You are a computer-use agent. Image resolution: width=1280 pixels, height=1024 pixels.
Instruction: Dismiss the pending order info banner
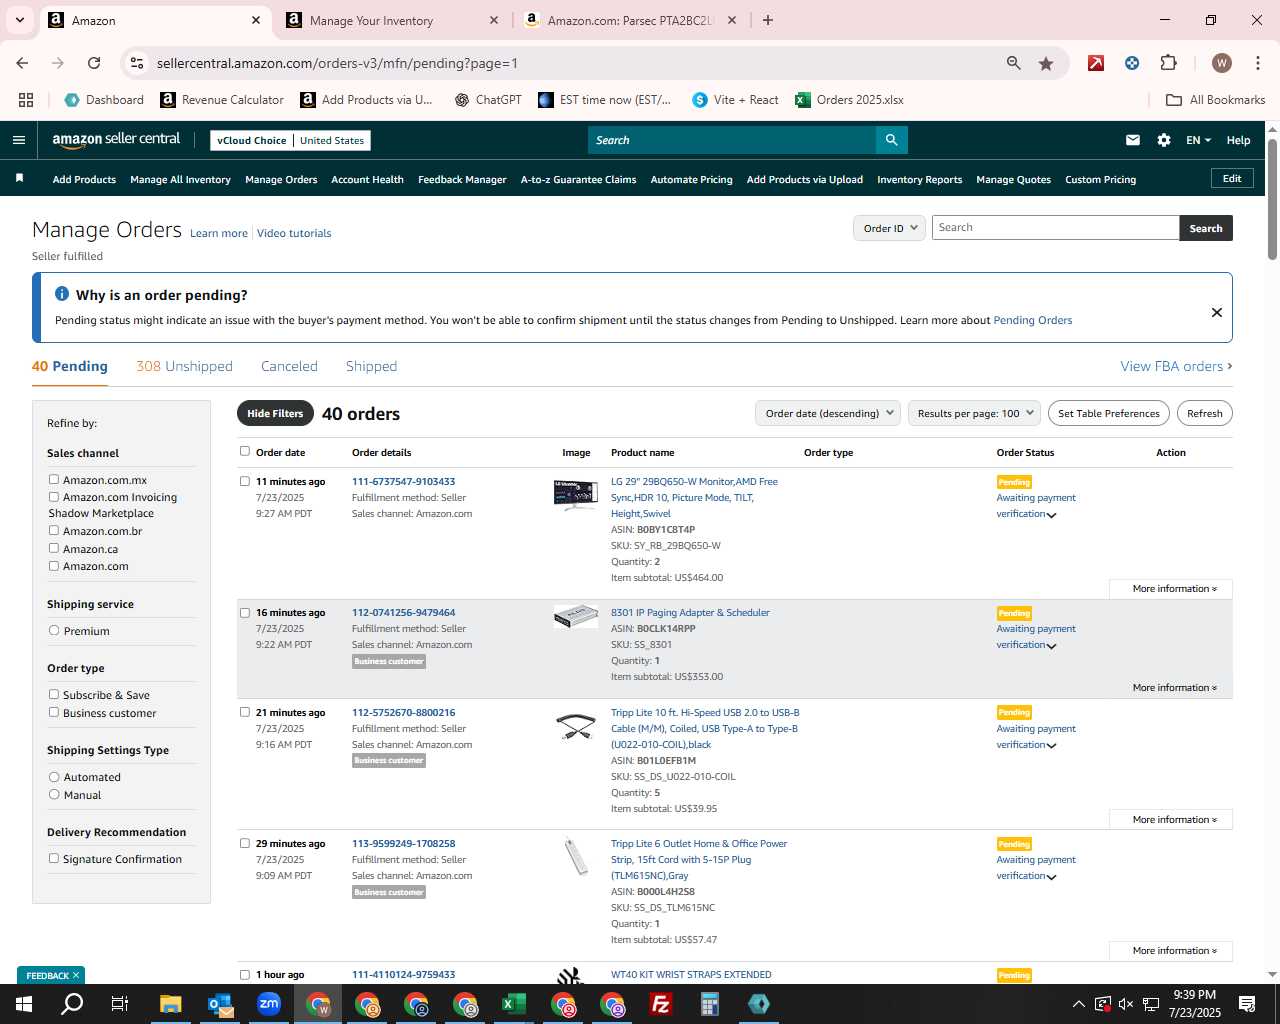pyautogui.click(x=1217, y=312)
